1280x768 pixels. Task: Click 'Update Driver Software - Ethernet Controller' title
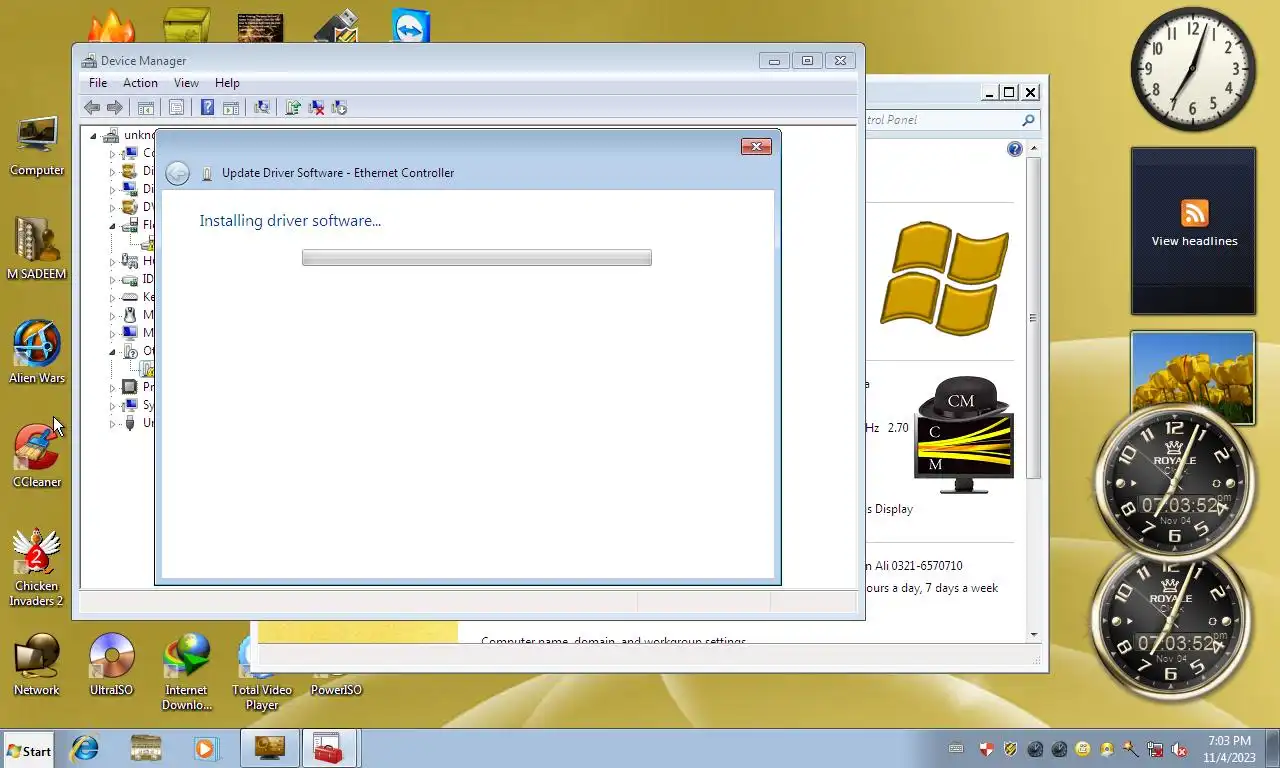338,173
